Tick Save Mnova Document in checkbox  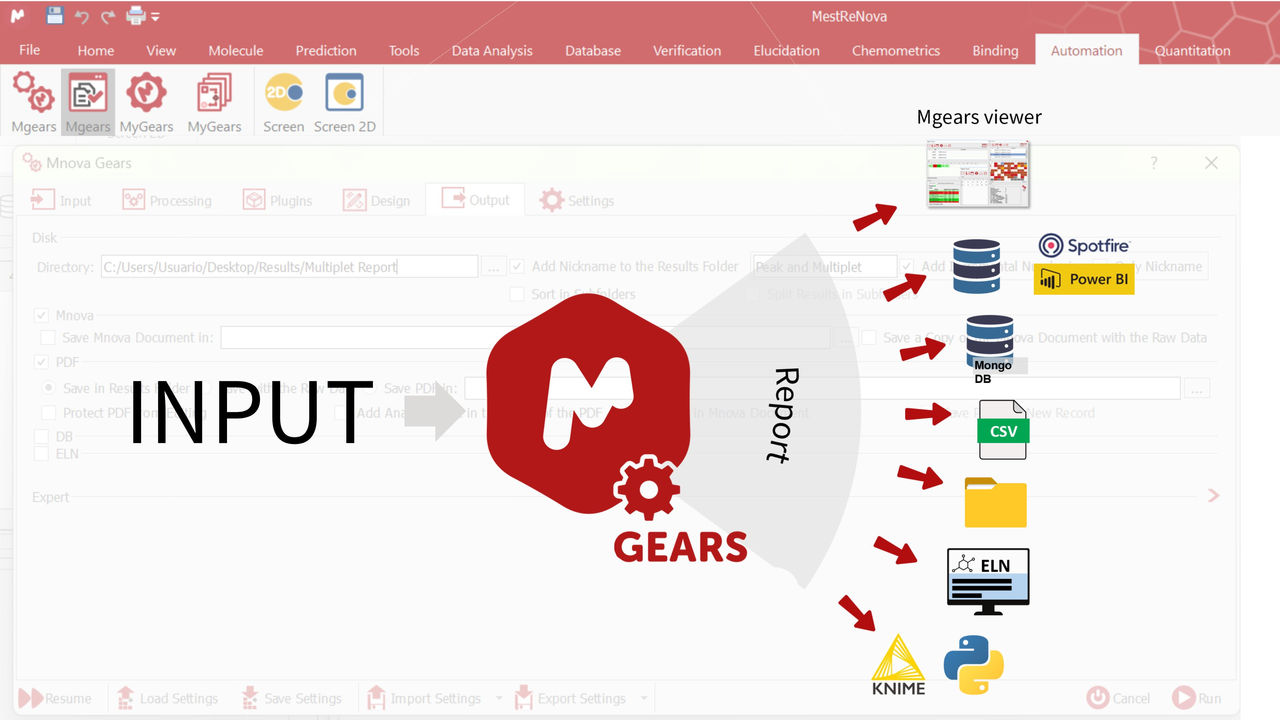pos(48,338)
